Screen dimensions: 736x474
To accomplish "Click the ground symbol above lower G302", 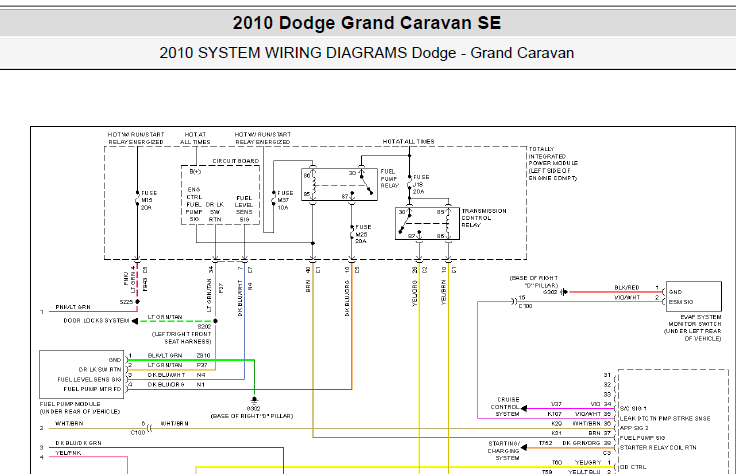I will [254, 400].
